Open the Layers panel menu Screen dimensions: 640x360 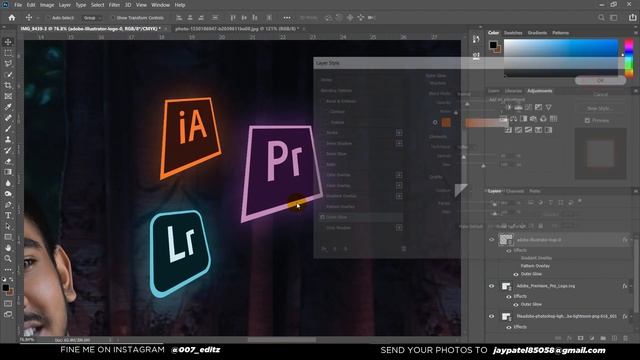click(636, 191)
